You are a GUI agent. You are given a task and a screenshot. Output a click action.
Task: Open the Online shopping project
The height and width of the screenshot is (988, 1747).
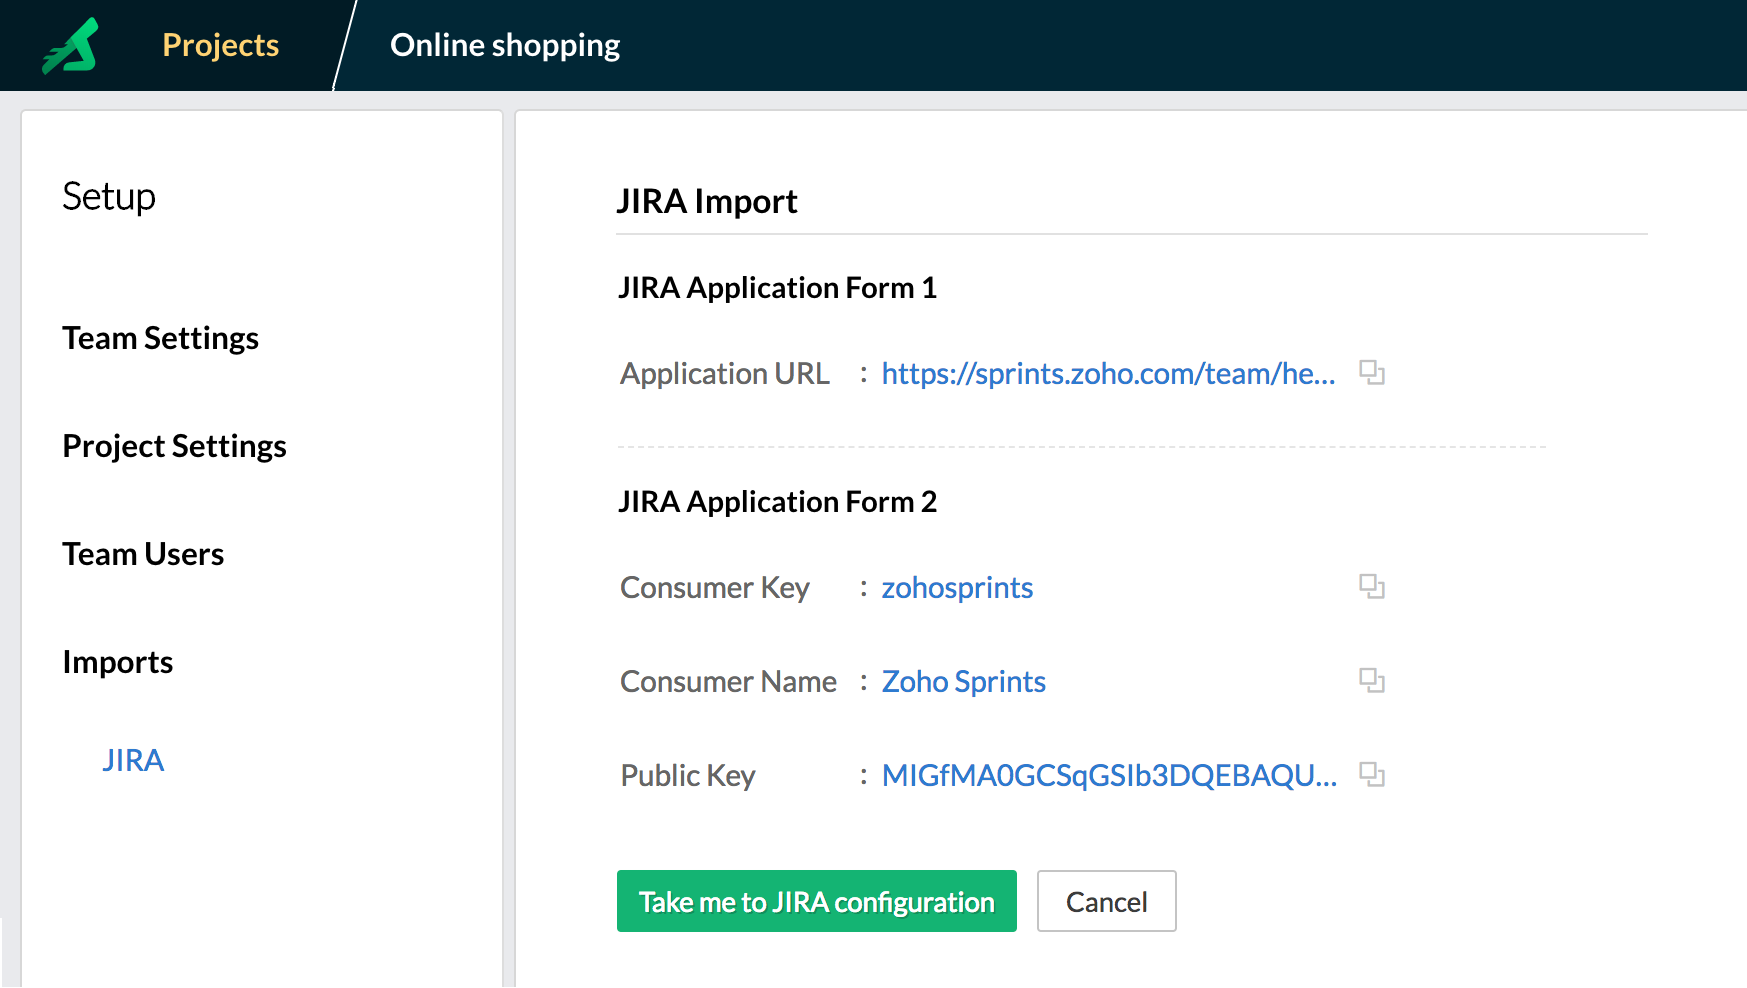(505, 45)
